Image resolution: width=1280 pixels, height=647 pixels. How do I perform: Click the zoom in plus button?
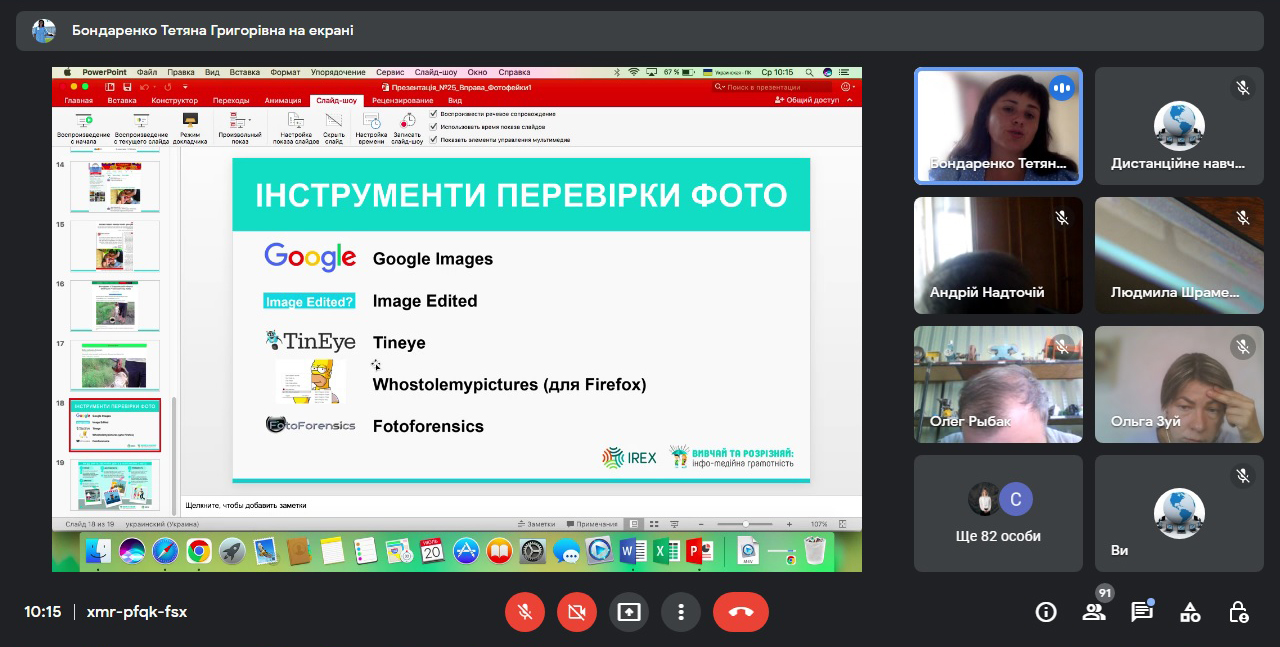pos(789,524)
